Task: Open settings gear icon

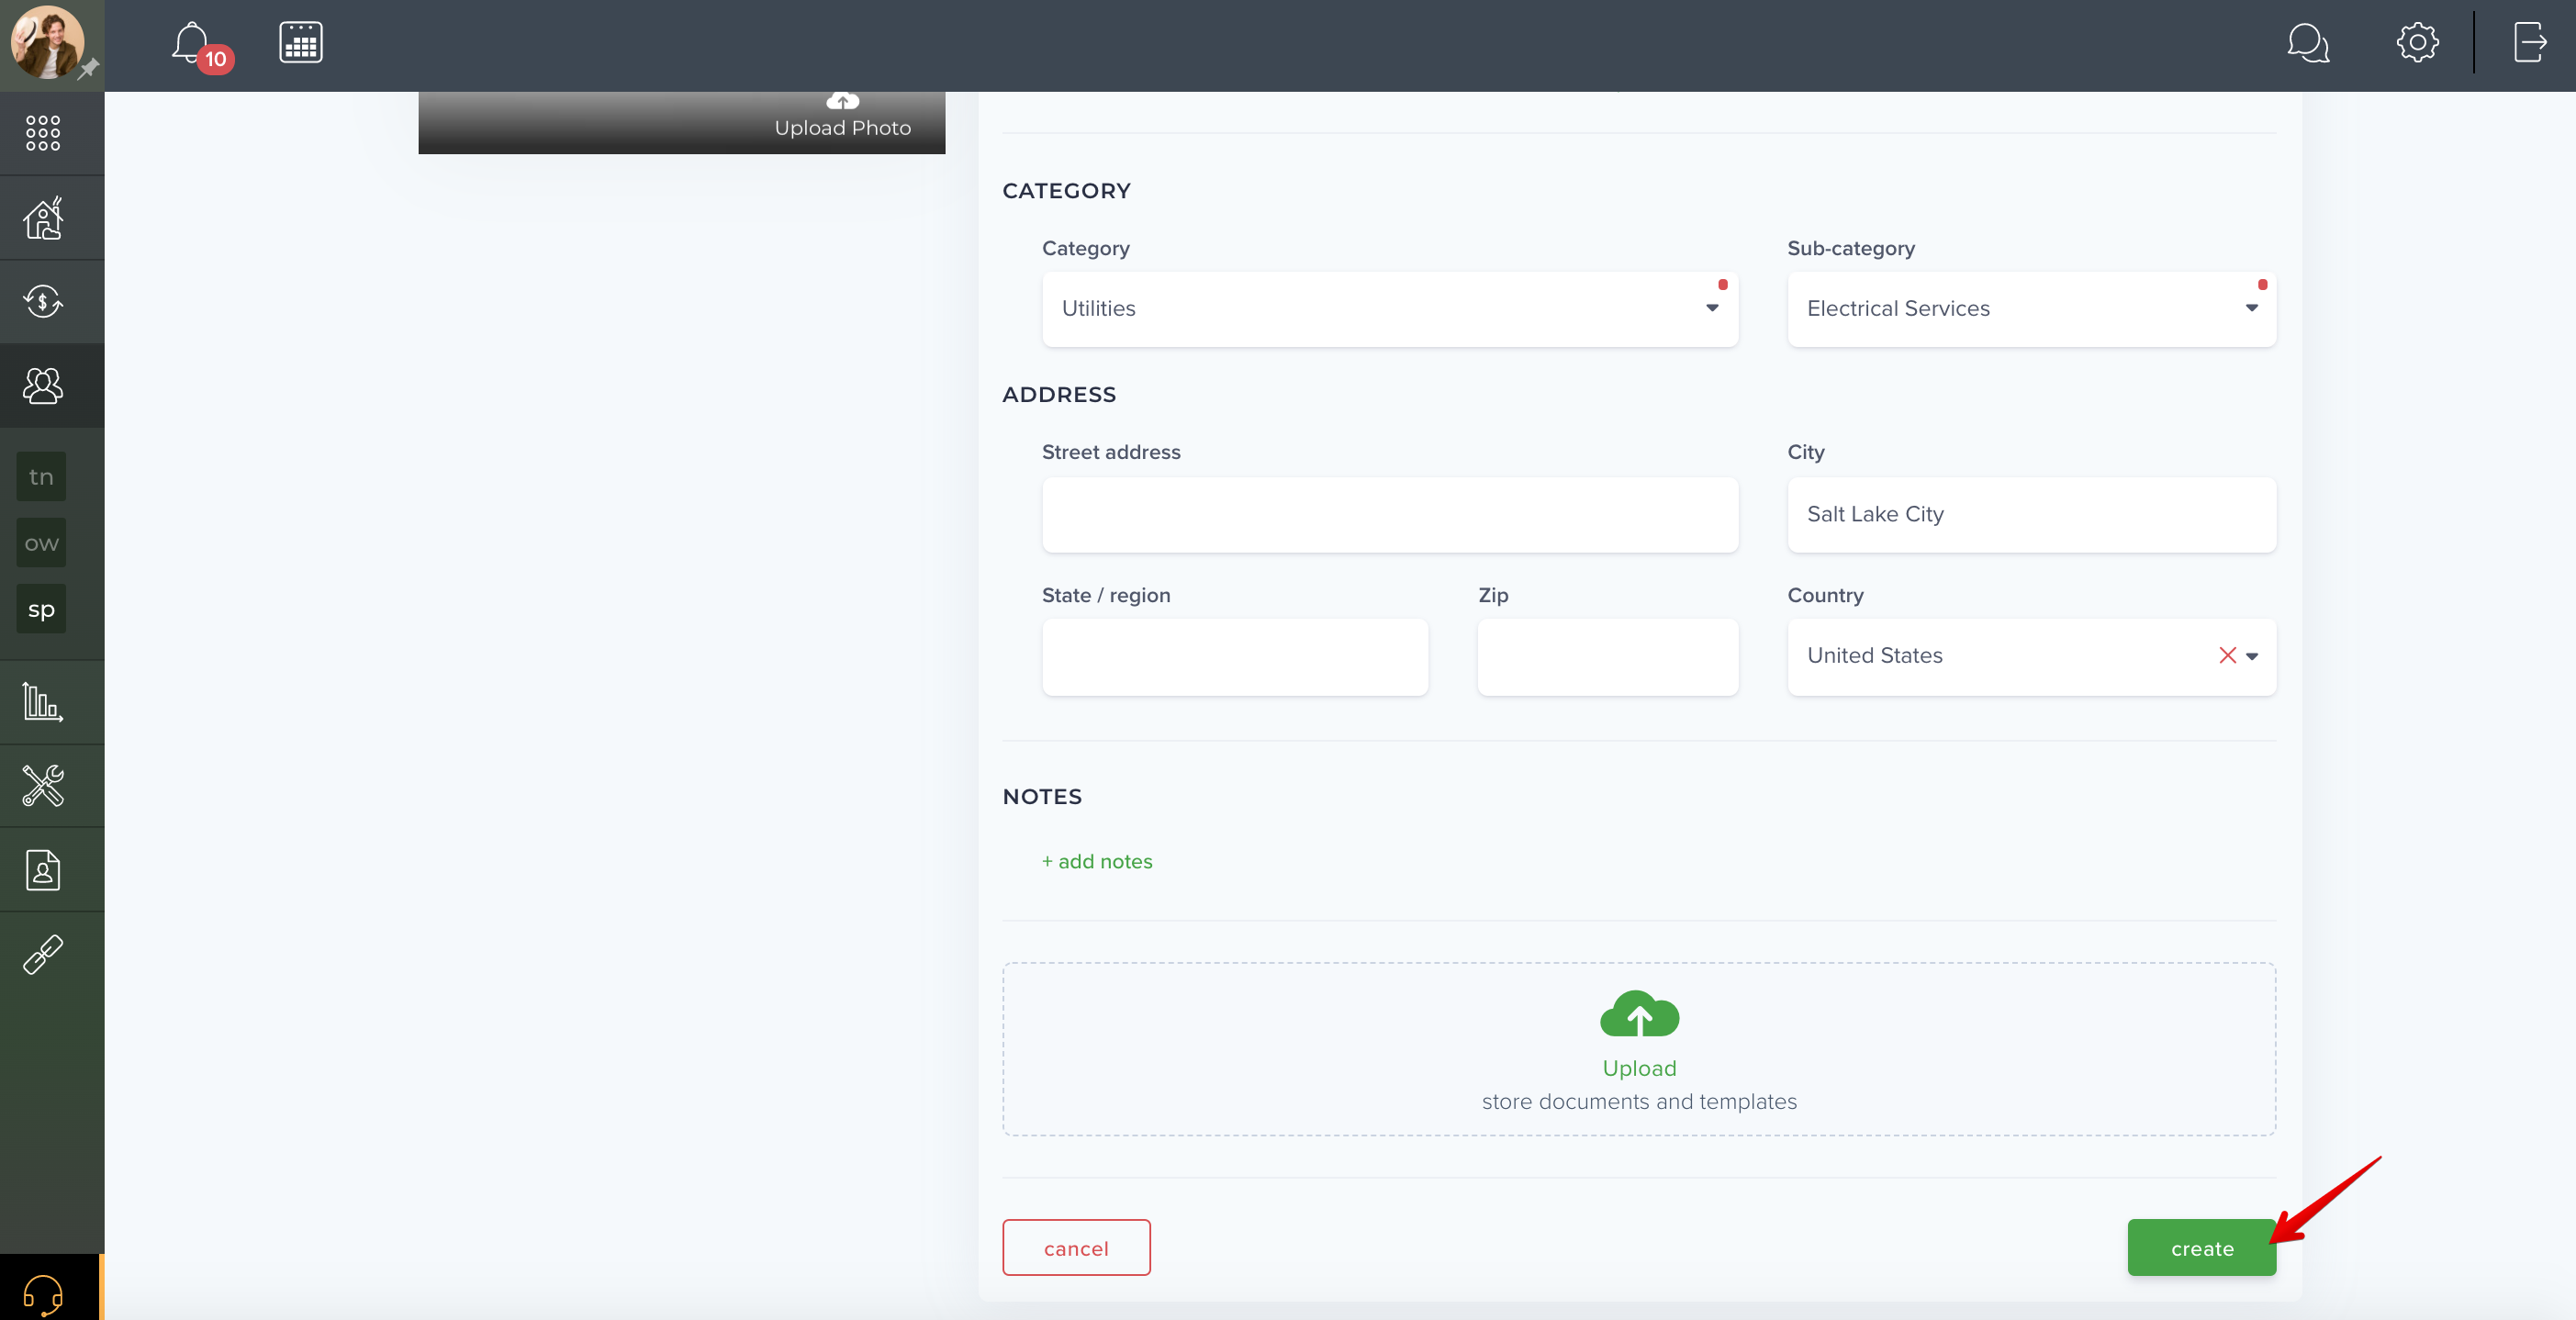Action: 2417,43
